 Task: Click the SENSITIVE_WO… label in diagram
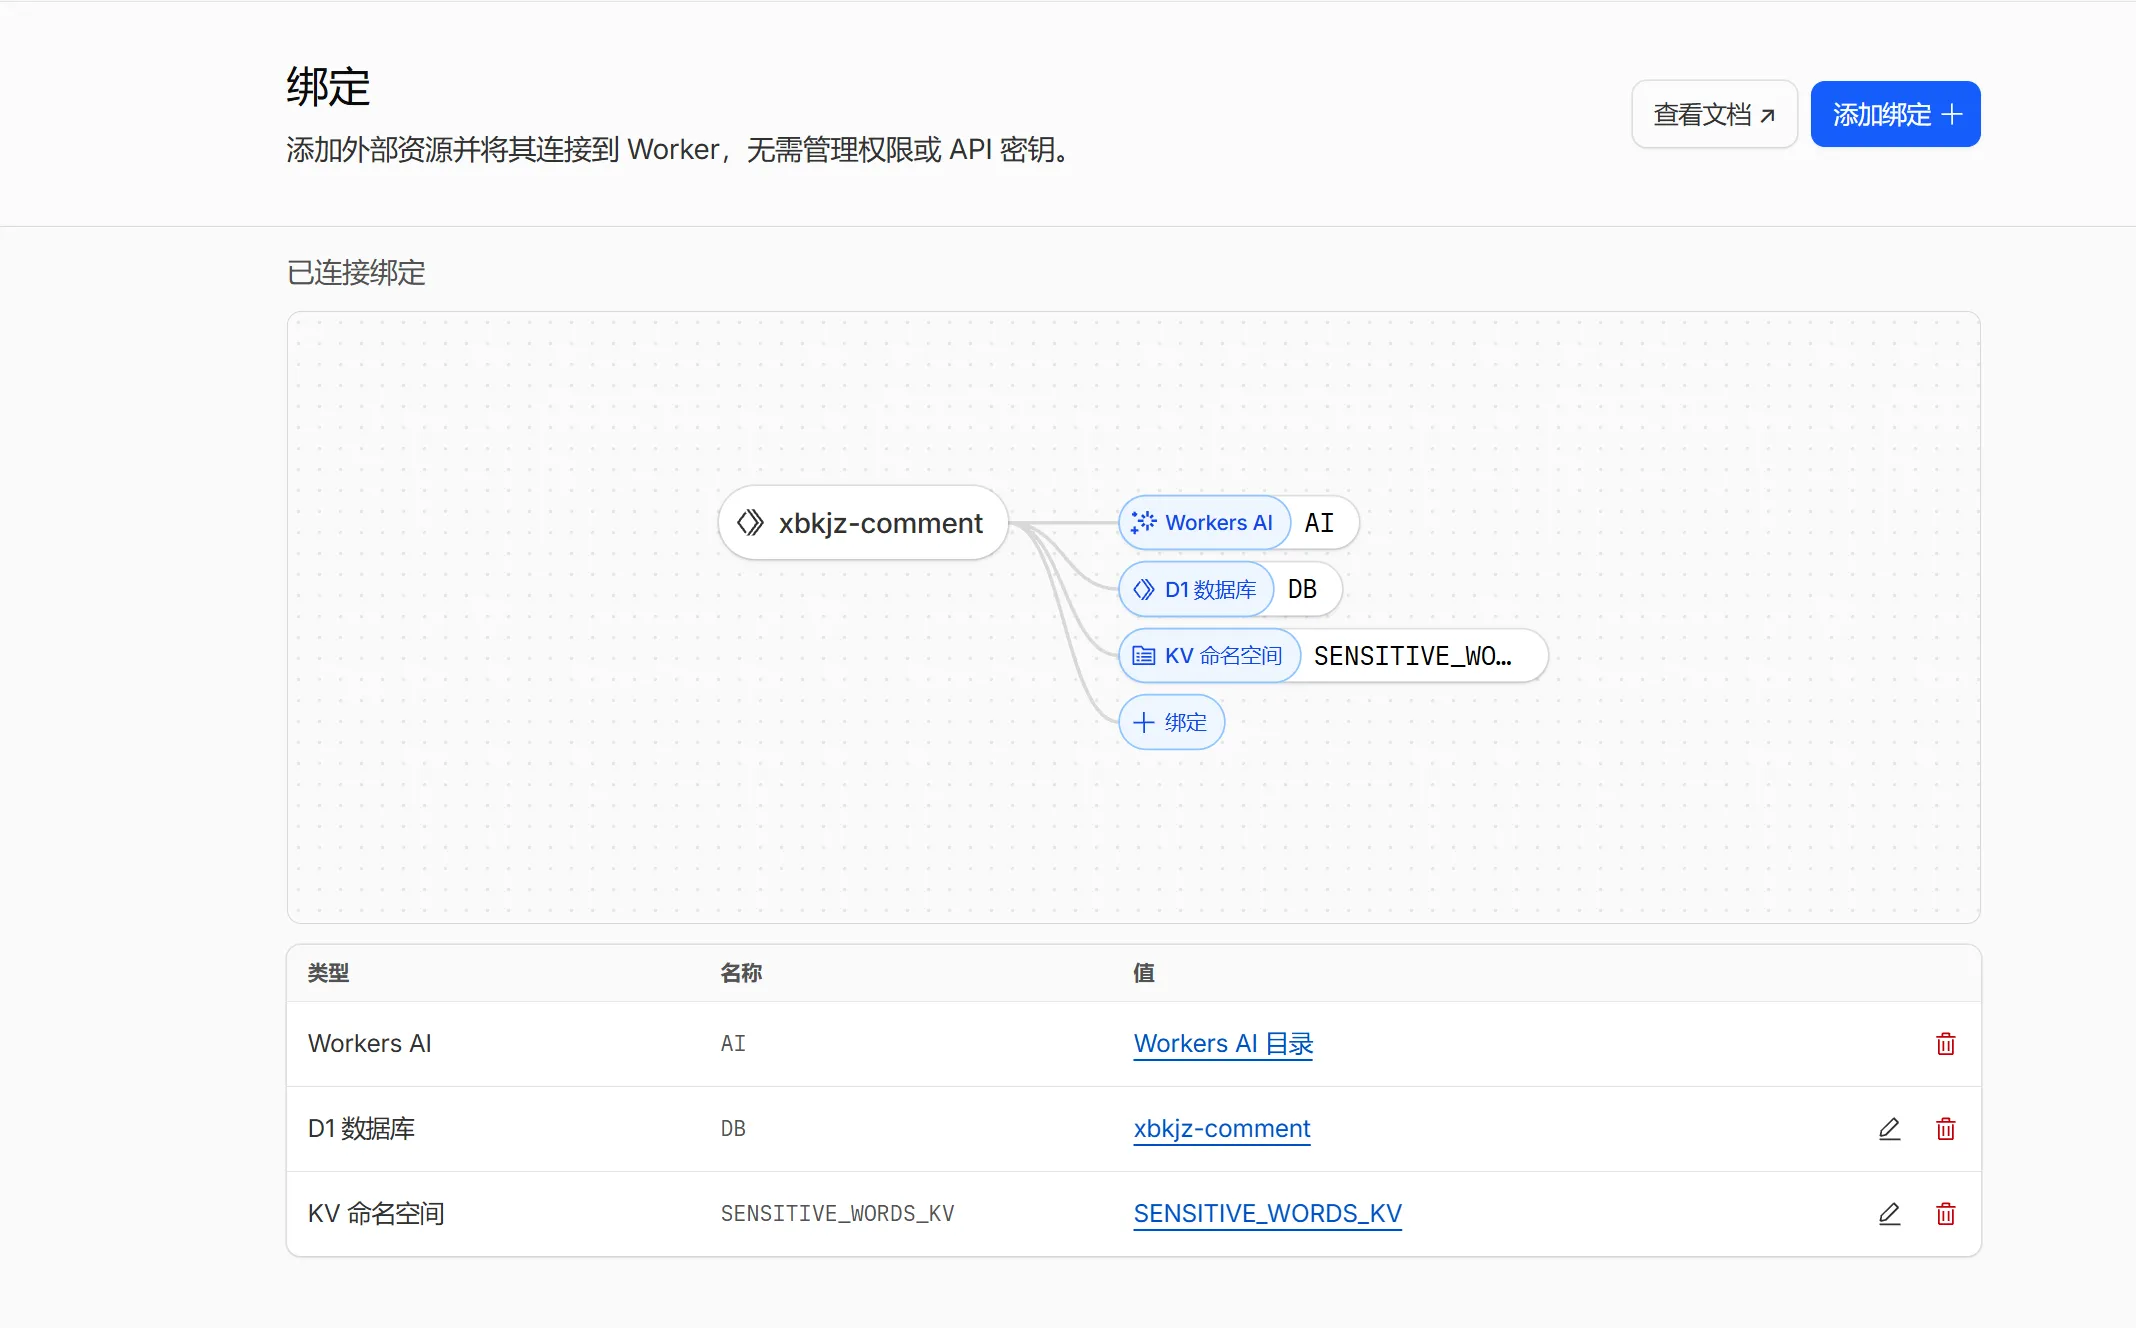pos(1412,656)
